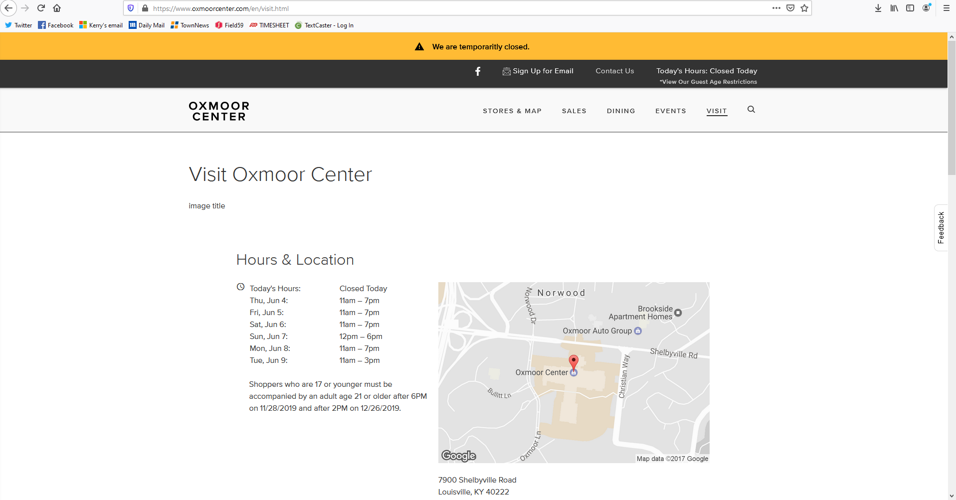Open page actions three-dot menu
The height and width of the screenshot is (500, 956).
(x=776, y=8)
